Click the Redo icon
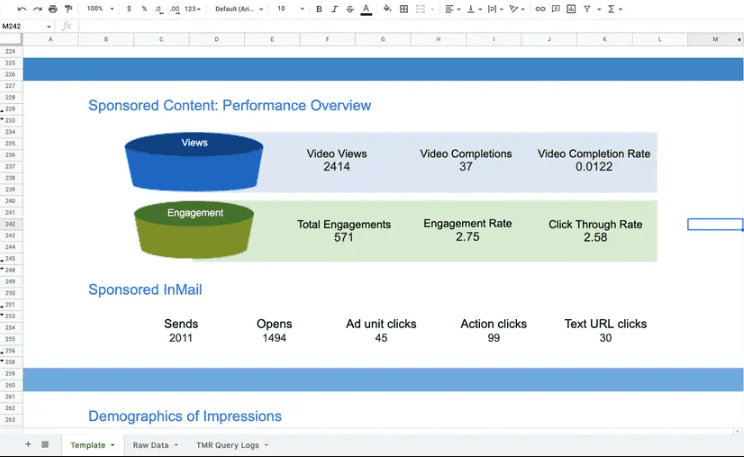The image size is (744, 457). click(x=37, y=9)
